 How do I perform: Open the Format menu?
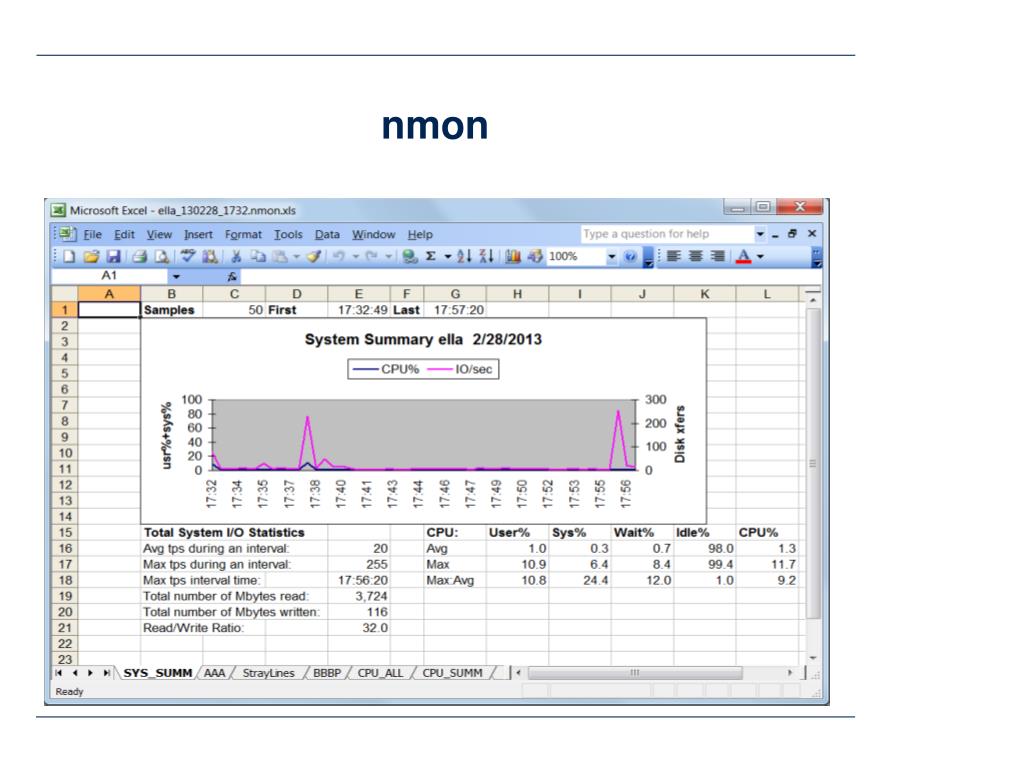tap(243, 234)
